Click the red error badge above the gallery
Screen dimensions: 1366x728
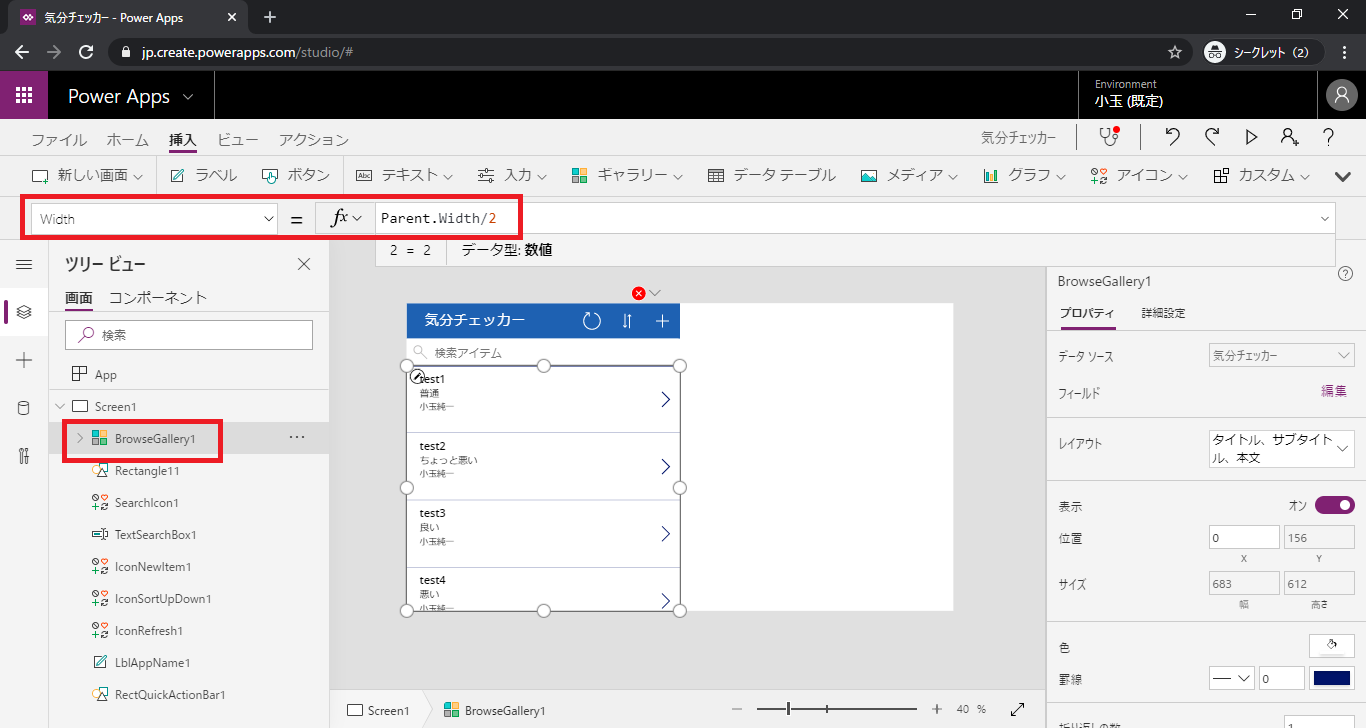coord(639,293)
